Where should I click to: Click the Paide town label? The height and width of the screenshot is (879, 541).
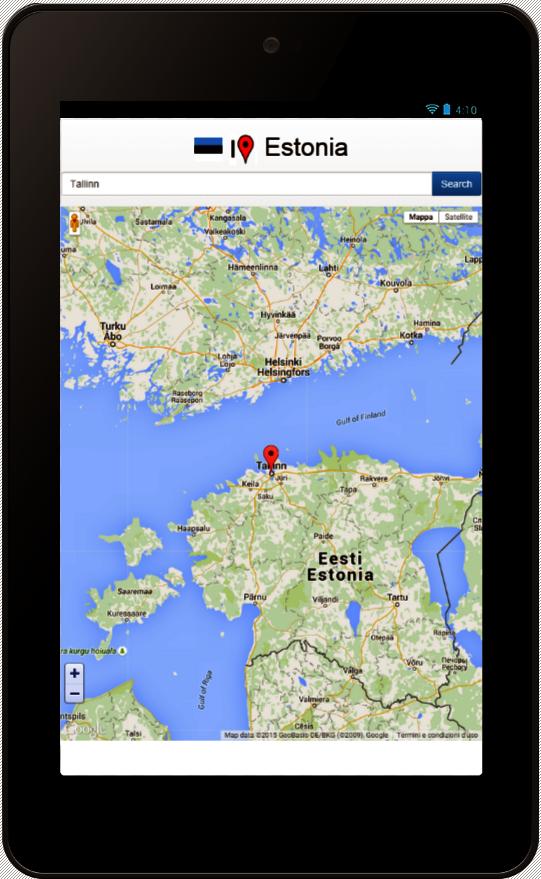point(323,536)
